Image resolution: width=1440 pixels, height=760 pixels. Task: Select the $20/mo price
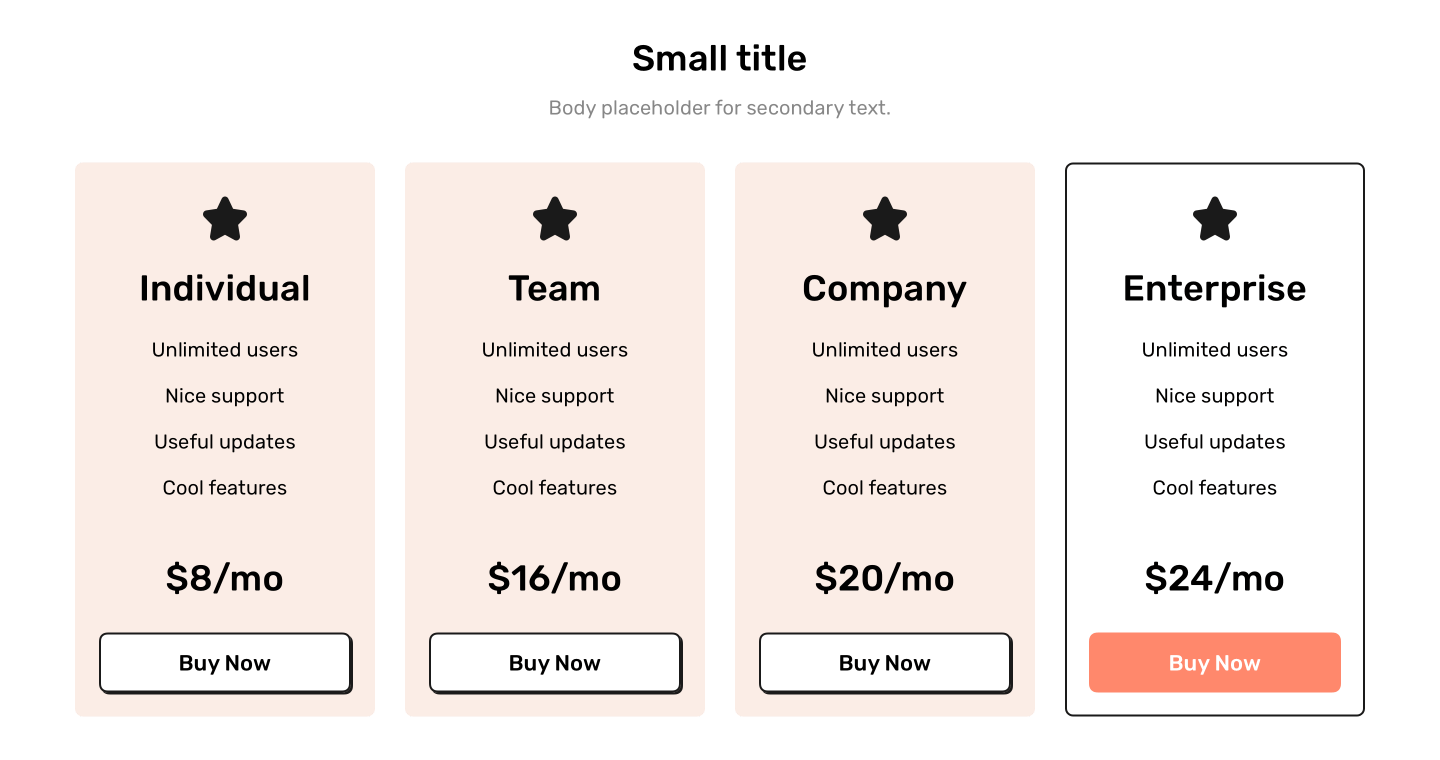(x=885, y=578)
